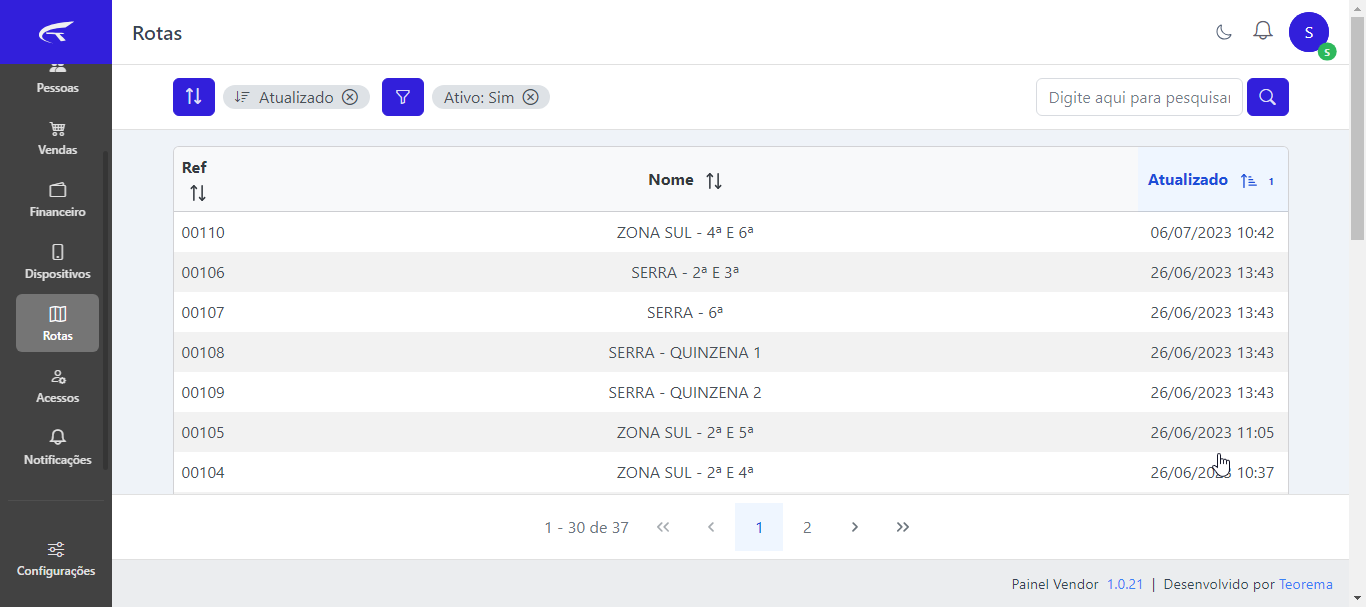The image size is (1366, 607).
Task: Click the 1 - 30 de 37 counter
Action: pyautogui.click(x=586, y=527)
